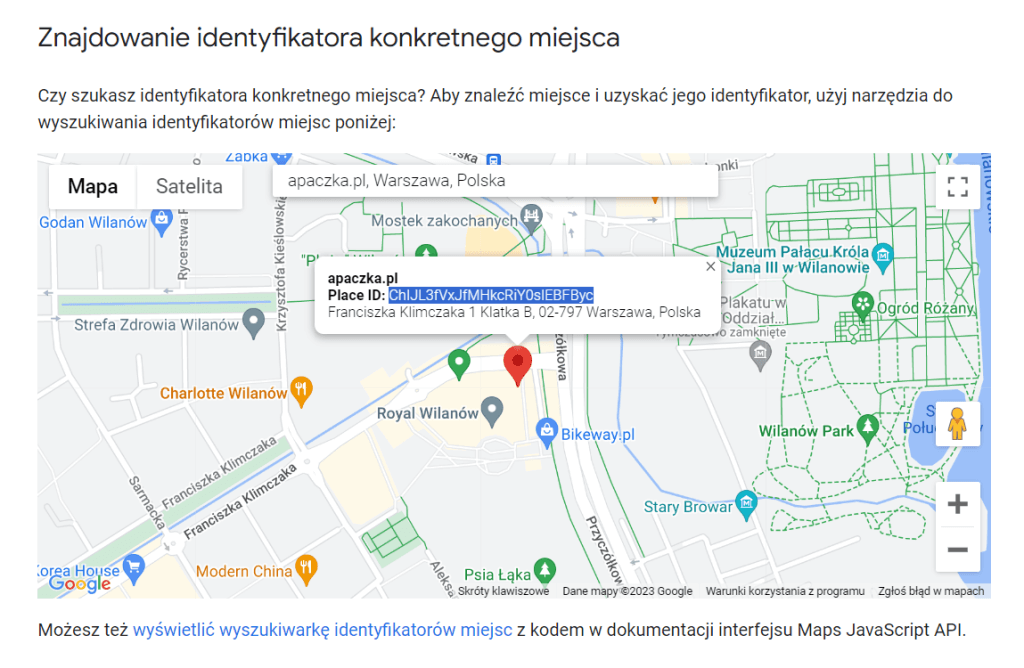The image size is (1024, 668).
Task: Switch to Satelita map view
Action: [x=189, y=187]
